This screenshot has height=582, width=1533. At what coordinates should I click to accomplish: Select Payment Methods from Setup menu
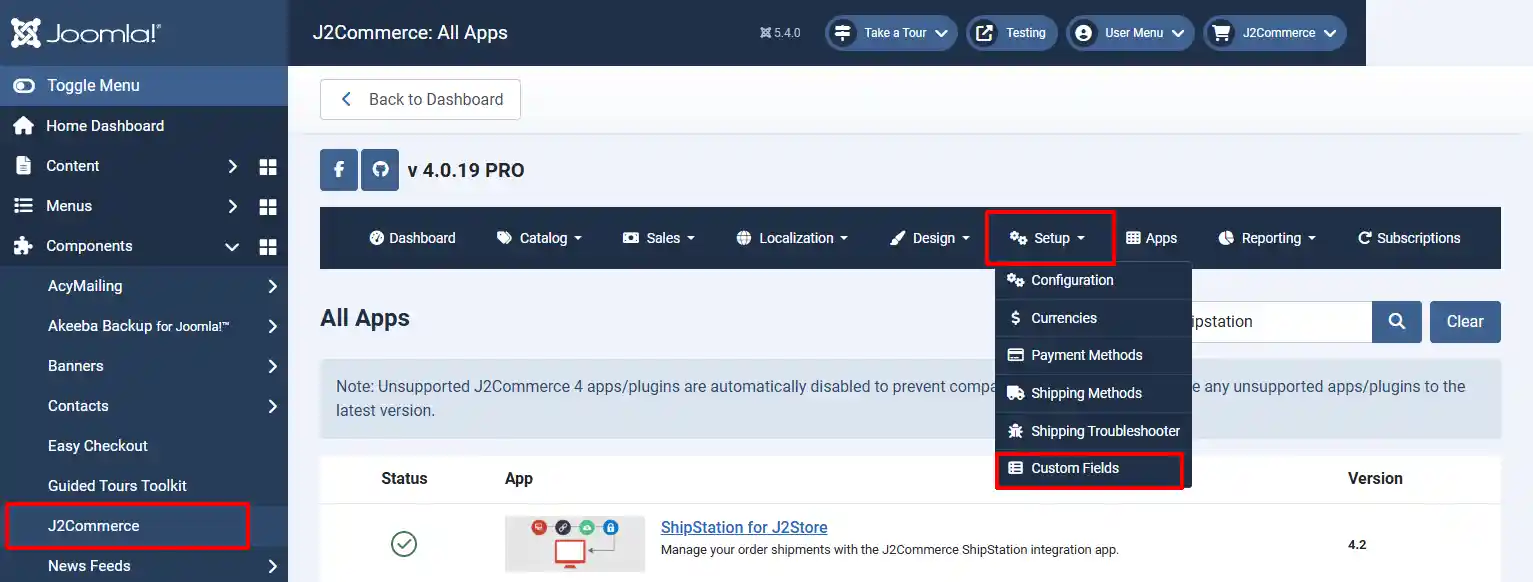pos(1093,355)
